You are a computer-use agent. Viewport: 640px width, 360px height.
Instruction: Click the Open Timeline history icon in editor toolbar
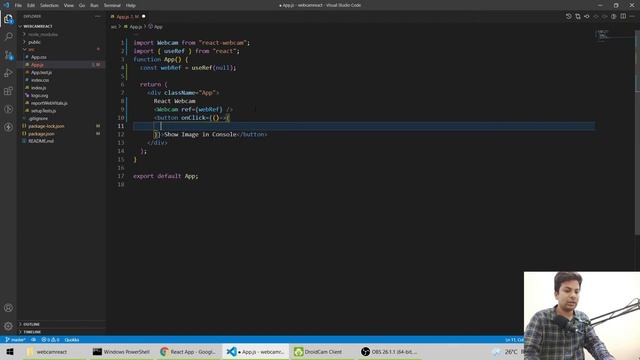point(569,16)
